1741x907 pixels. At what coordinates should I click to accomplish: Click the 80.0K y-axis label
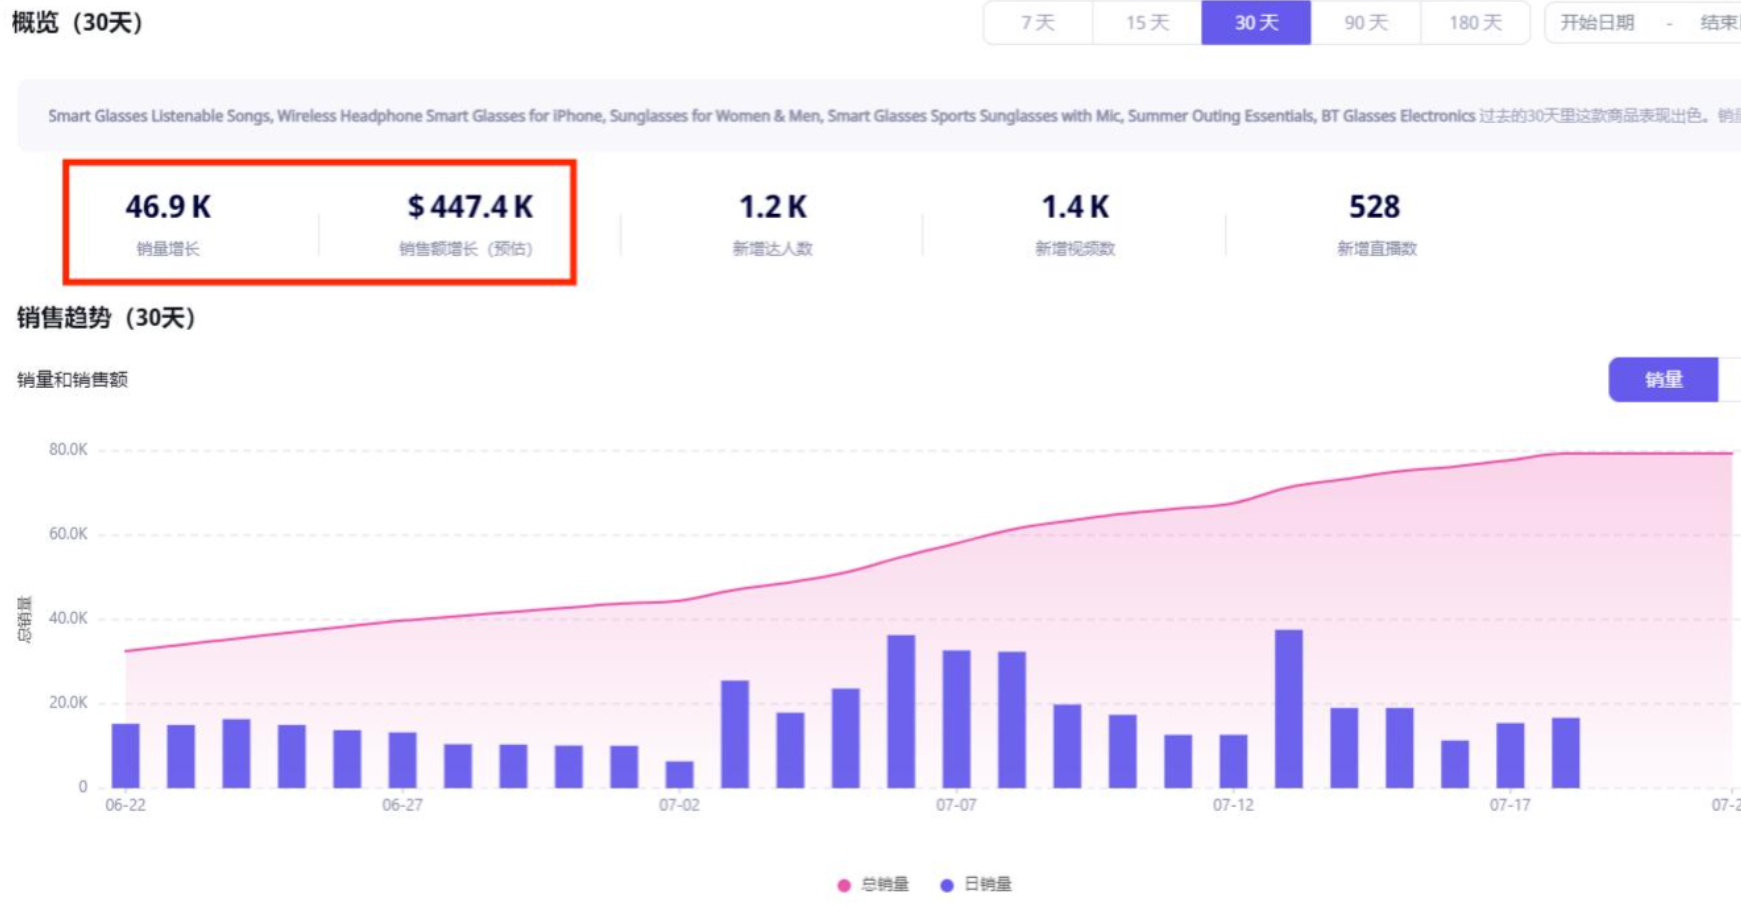(68, 450)
